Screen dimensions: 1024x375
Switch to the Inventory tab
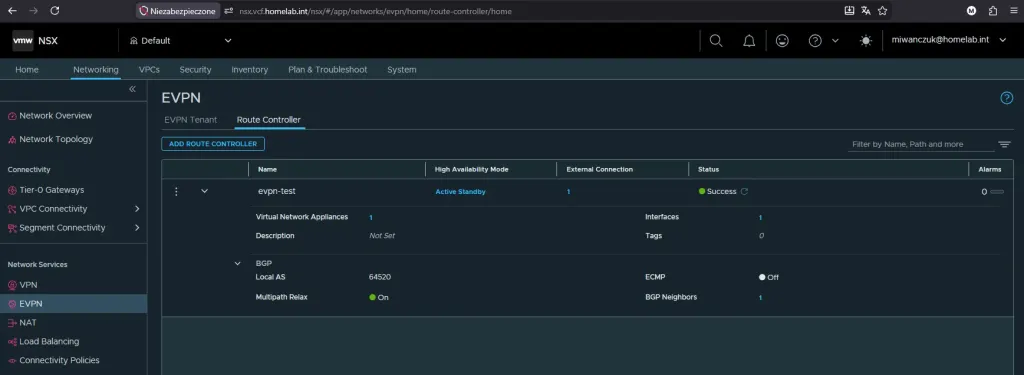[249, 69]
